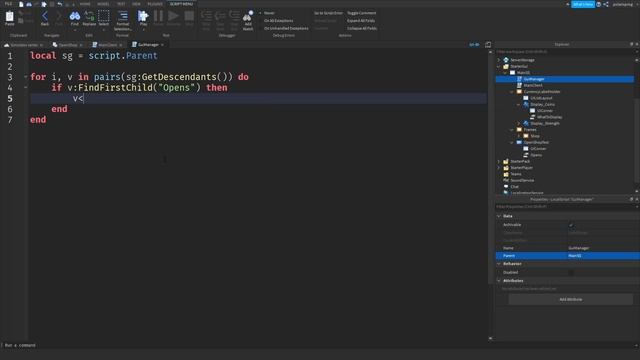Click the Replace tool icon
The image size is (640, 360).
89,16
